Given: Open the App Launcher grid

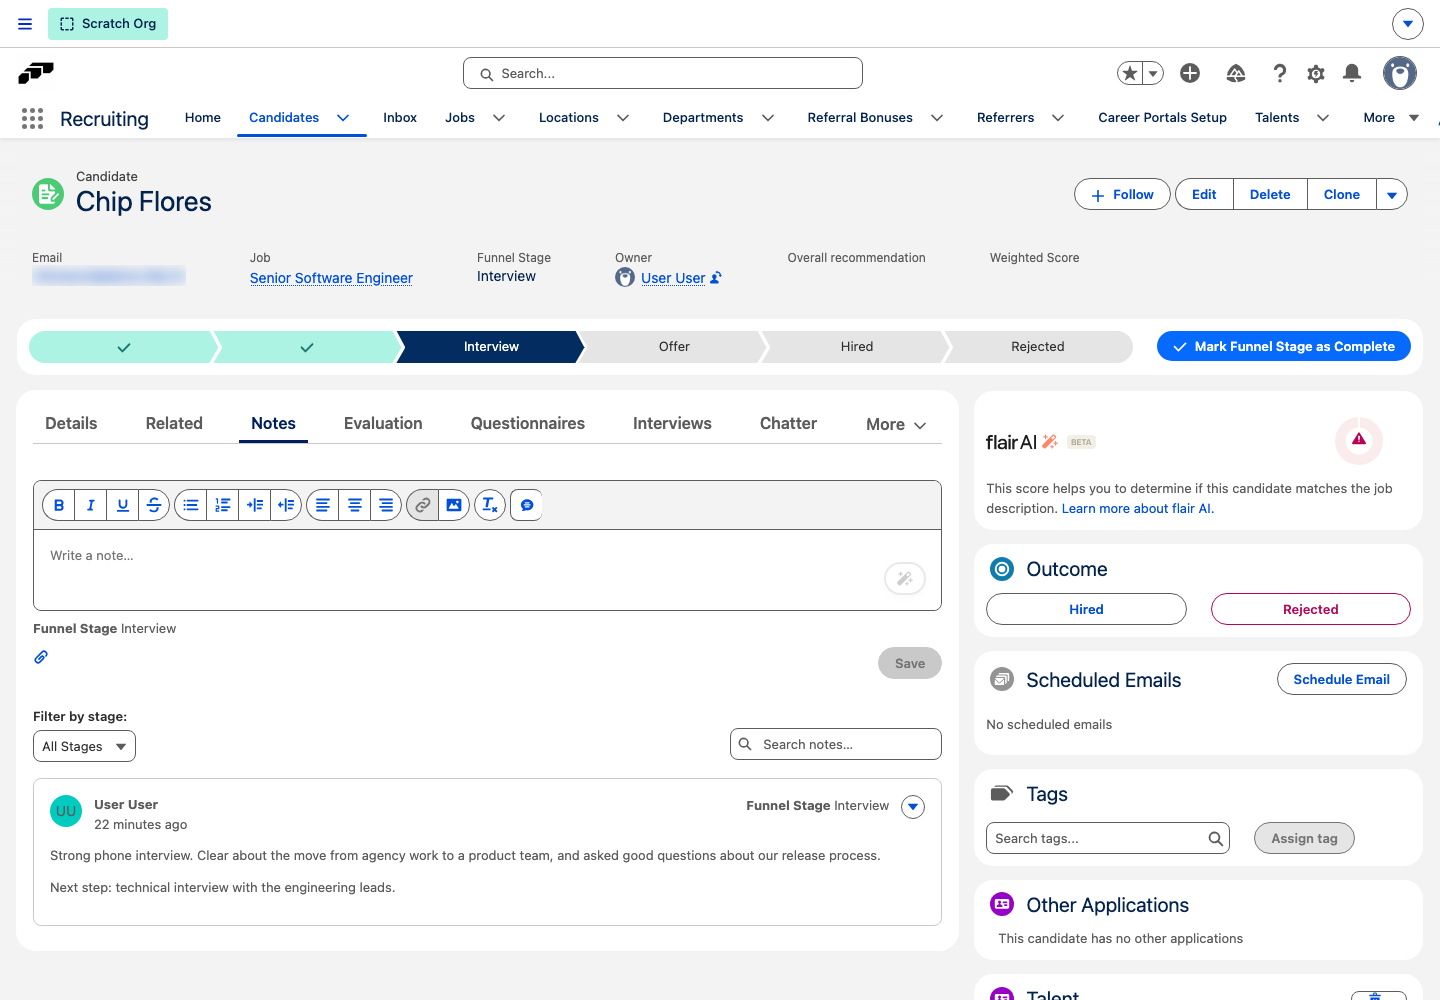Looking at the screenshot, I should coord(32,118).
